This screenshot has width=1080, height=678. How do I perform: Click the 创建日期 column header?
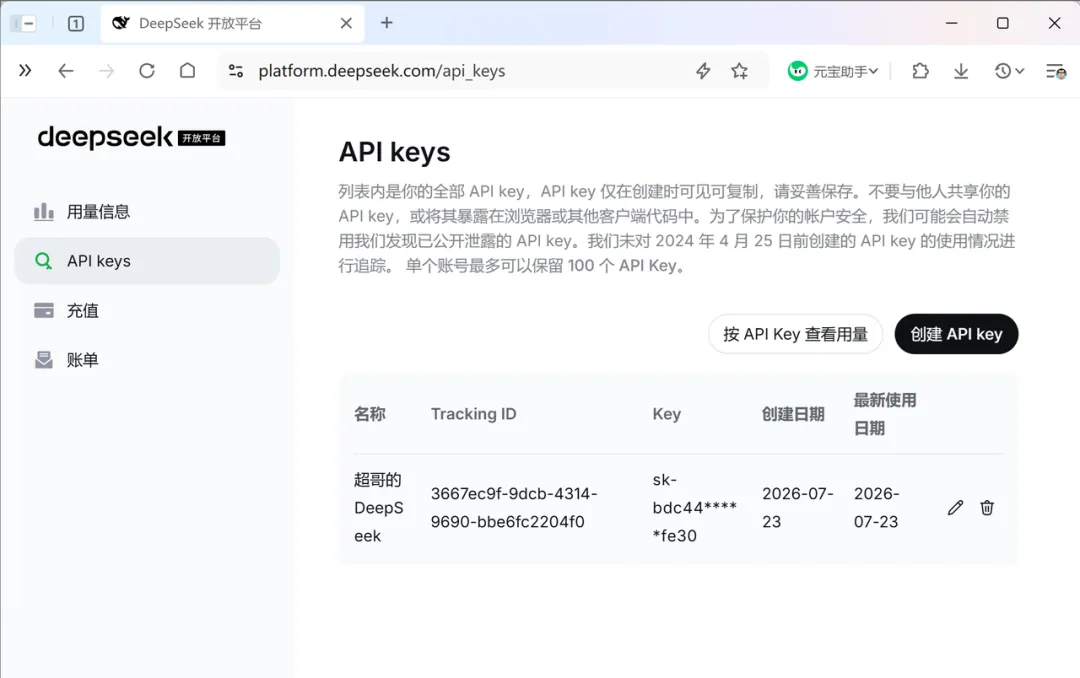pos(793,414)
